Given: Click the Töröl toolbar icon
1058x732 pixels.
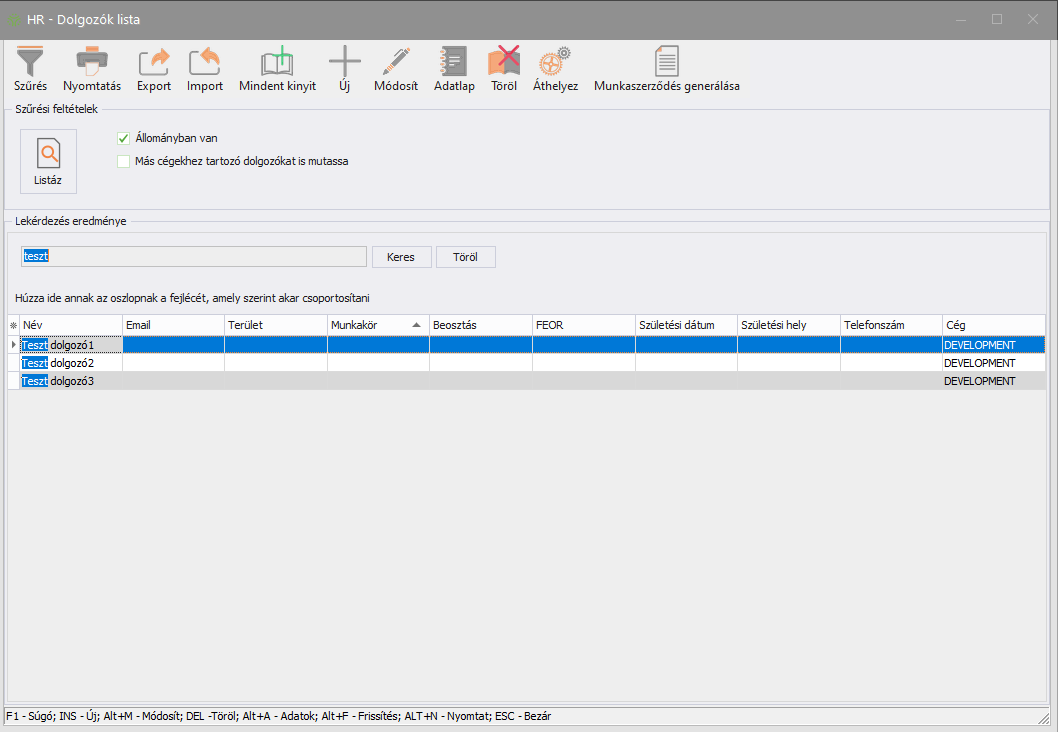Looking at the screenshot, I should [504, 62].
